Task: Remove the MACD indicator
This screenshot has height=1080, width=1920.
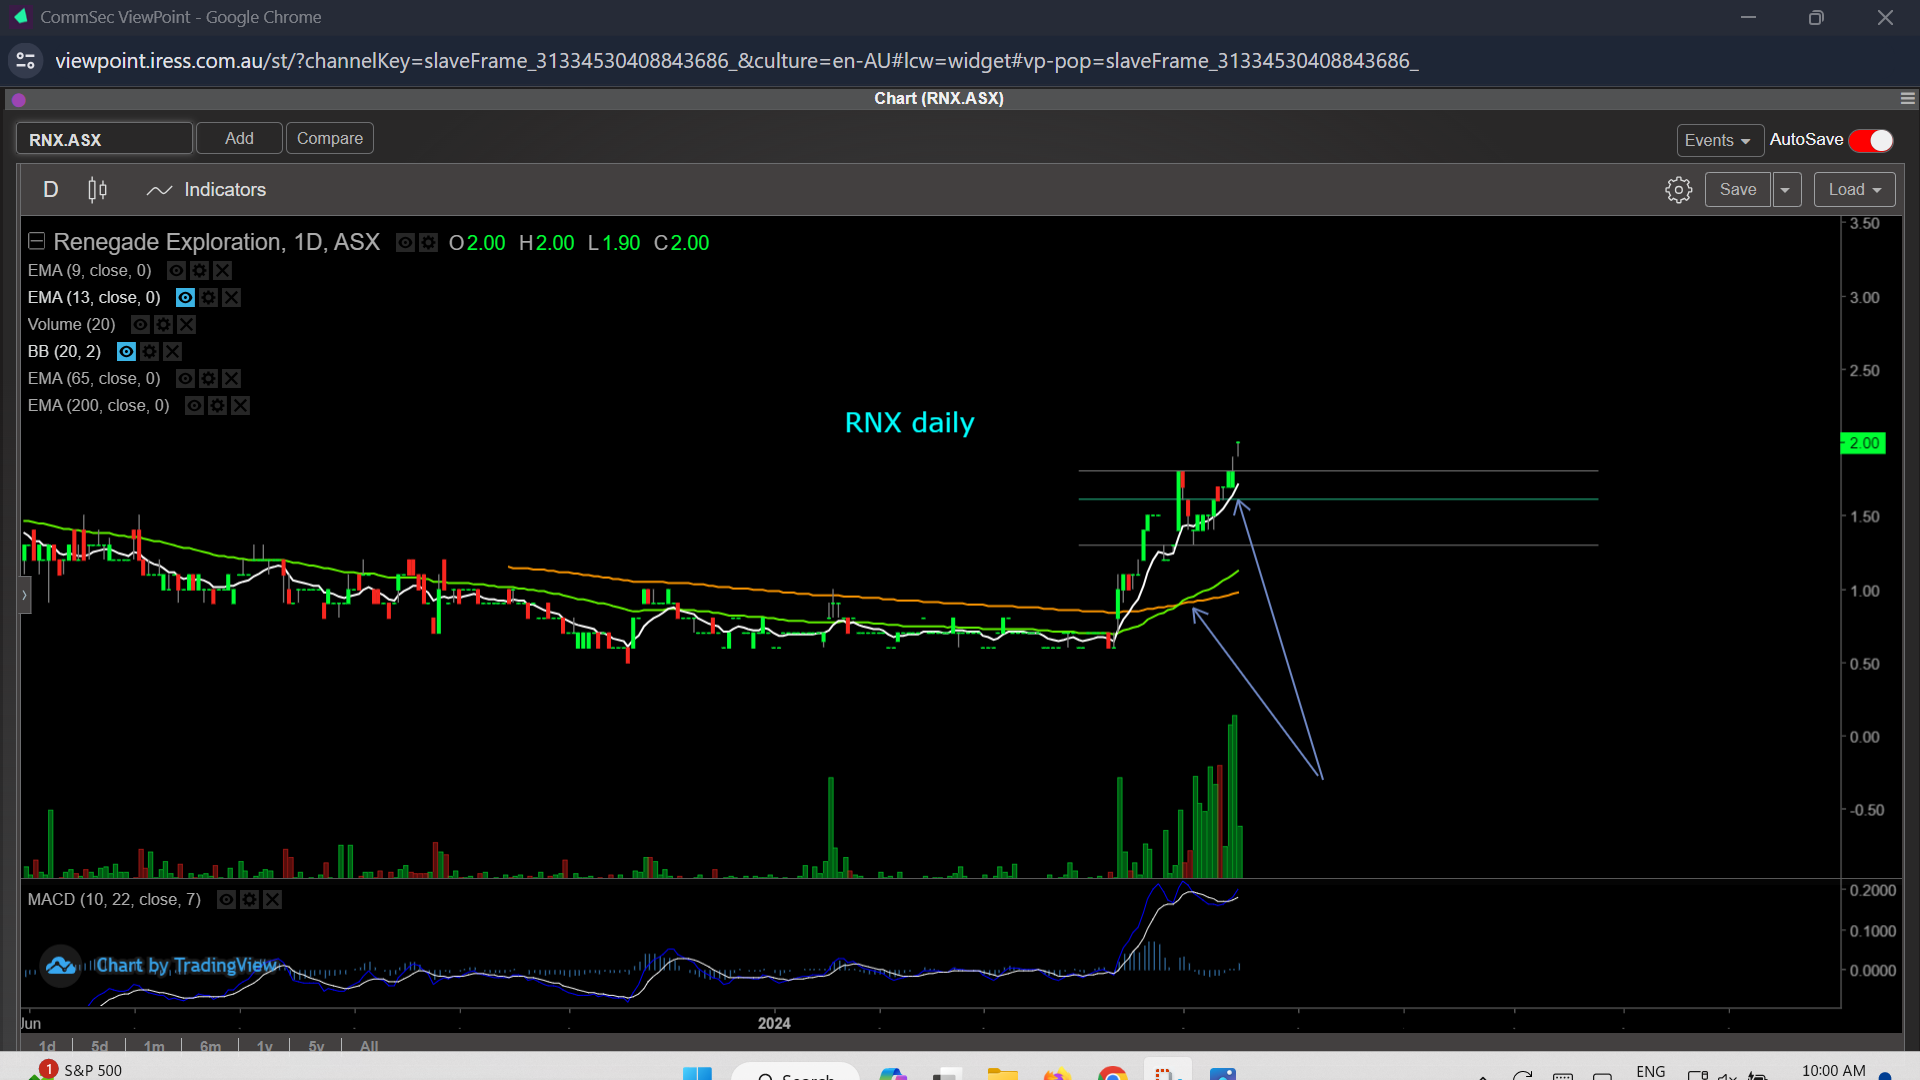Action: tap(272, 900)
